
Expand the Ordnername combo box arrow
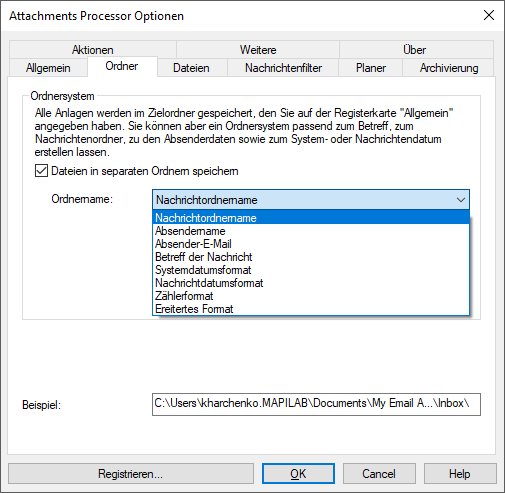461,200
